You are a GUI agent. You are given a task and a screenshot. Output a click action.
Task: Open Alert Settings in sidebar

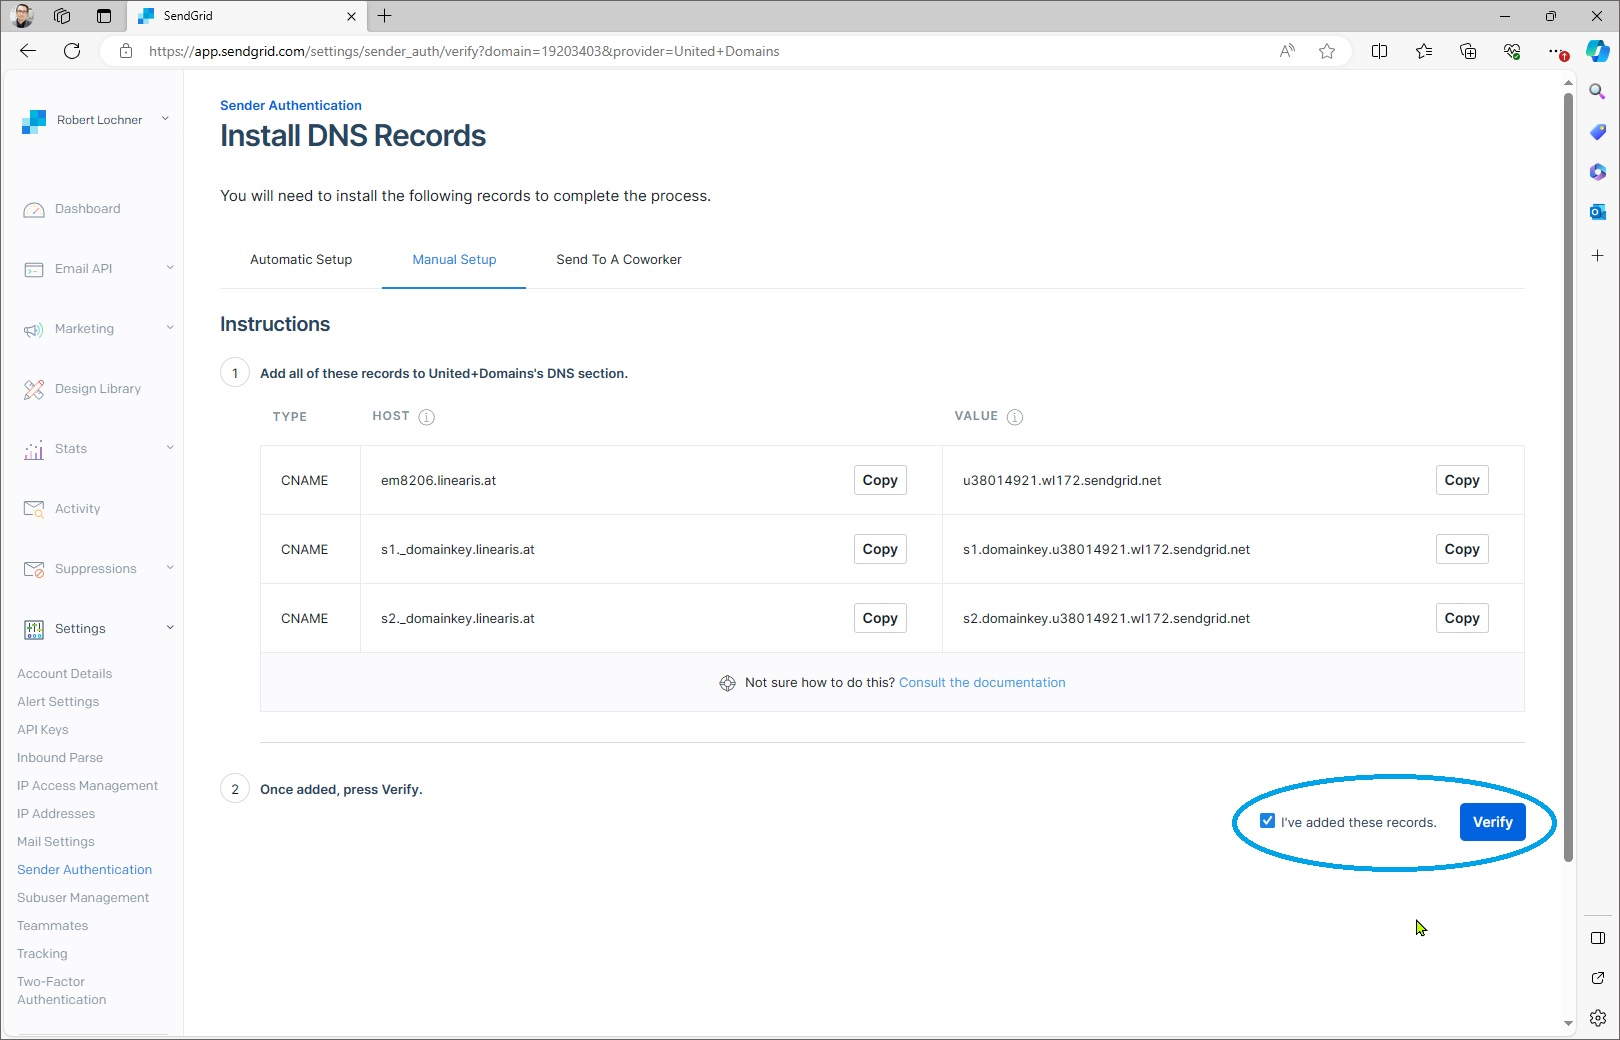58,702
